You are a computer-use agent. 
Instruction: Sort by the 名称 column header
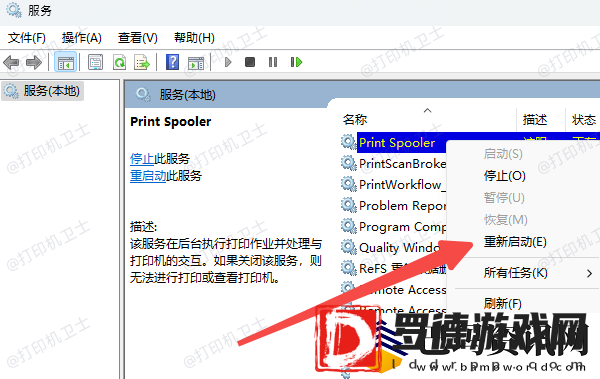point(355,120)
